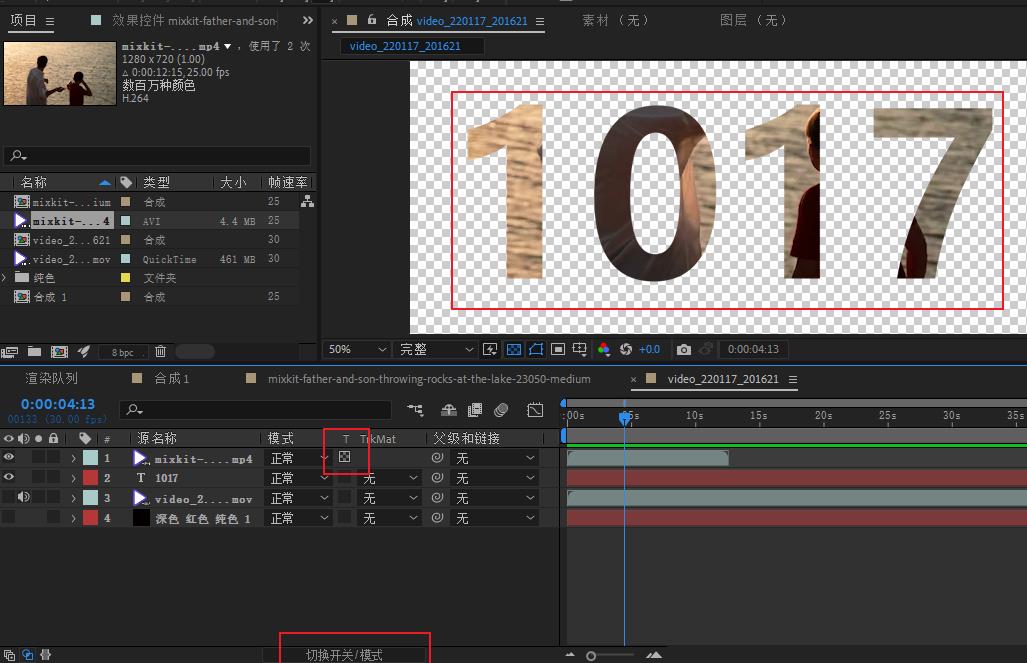
Task: Switch to the 渲染队列 tab
Action: 52,378
